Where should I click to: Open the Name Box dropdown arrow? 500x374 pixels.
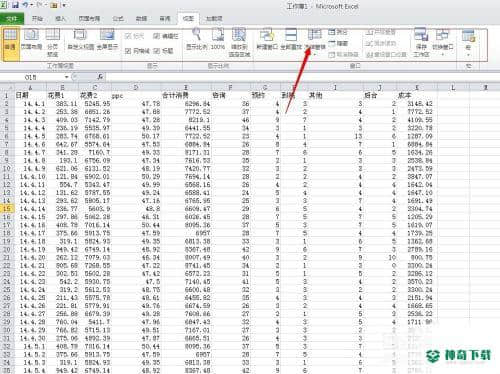click(67, 77)
